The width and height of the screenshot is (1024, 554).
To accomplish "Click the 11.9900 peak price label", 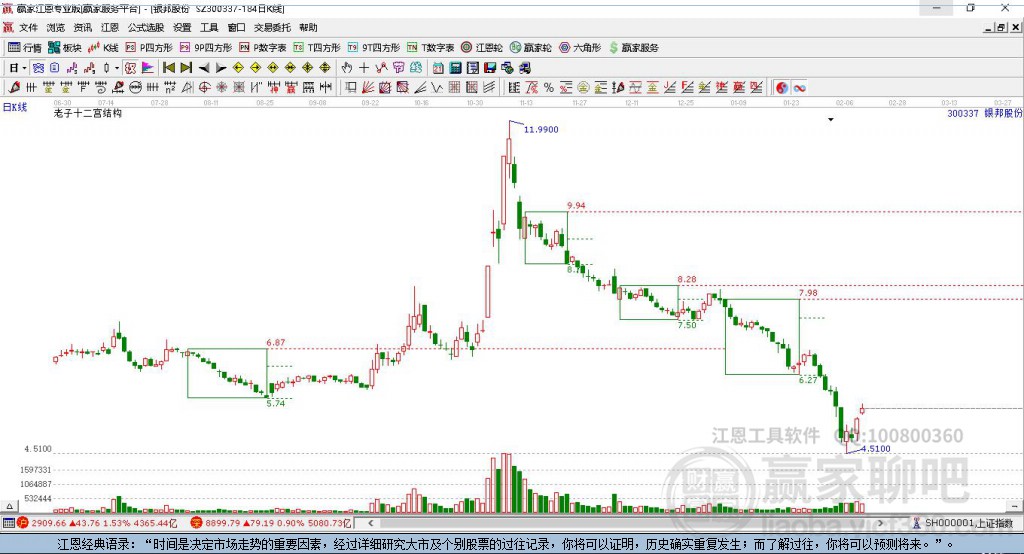I will (541, 129).
